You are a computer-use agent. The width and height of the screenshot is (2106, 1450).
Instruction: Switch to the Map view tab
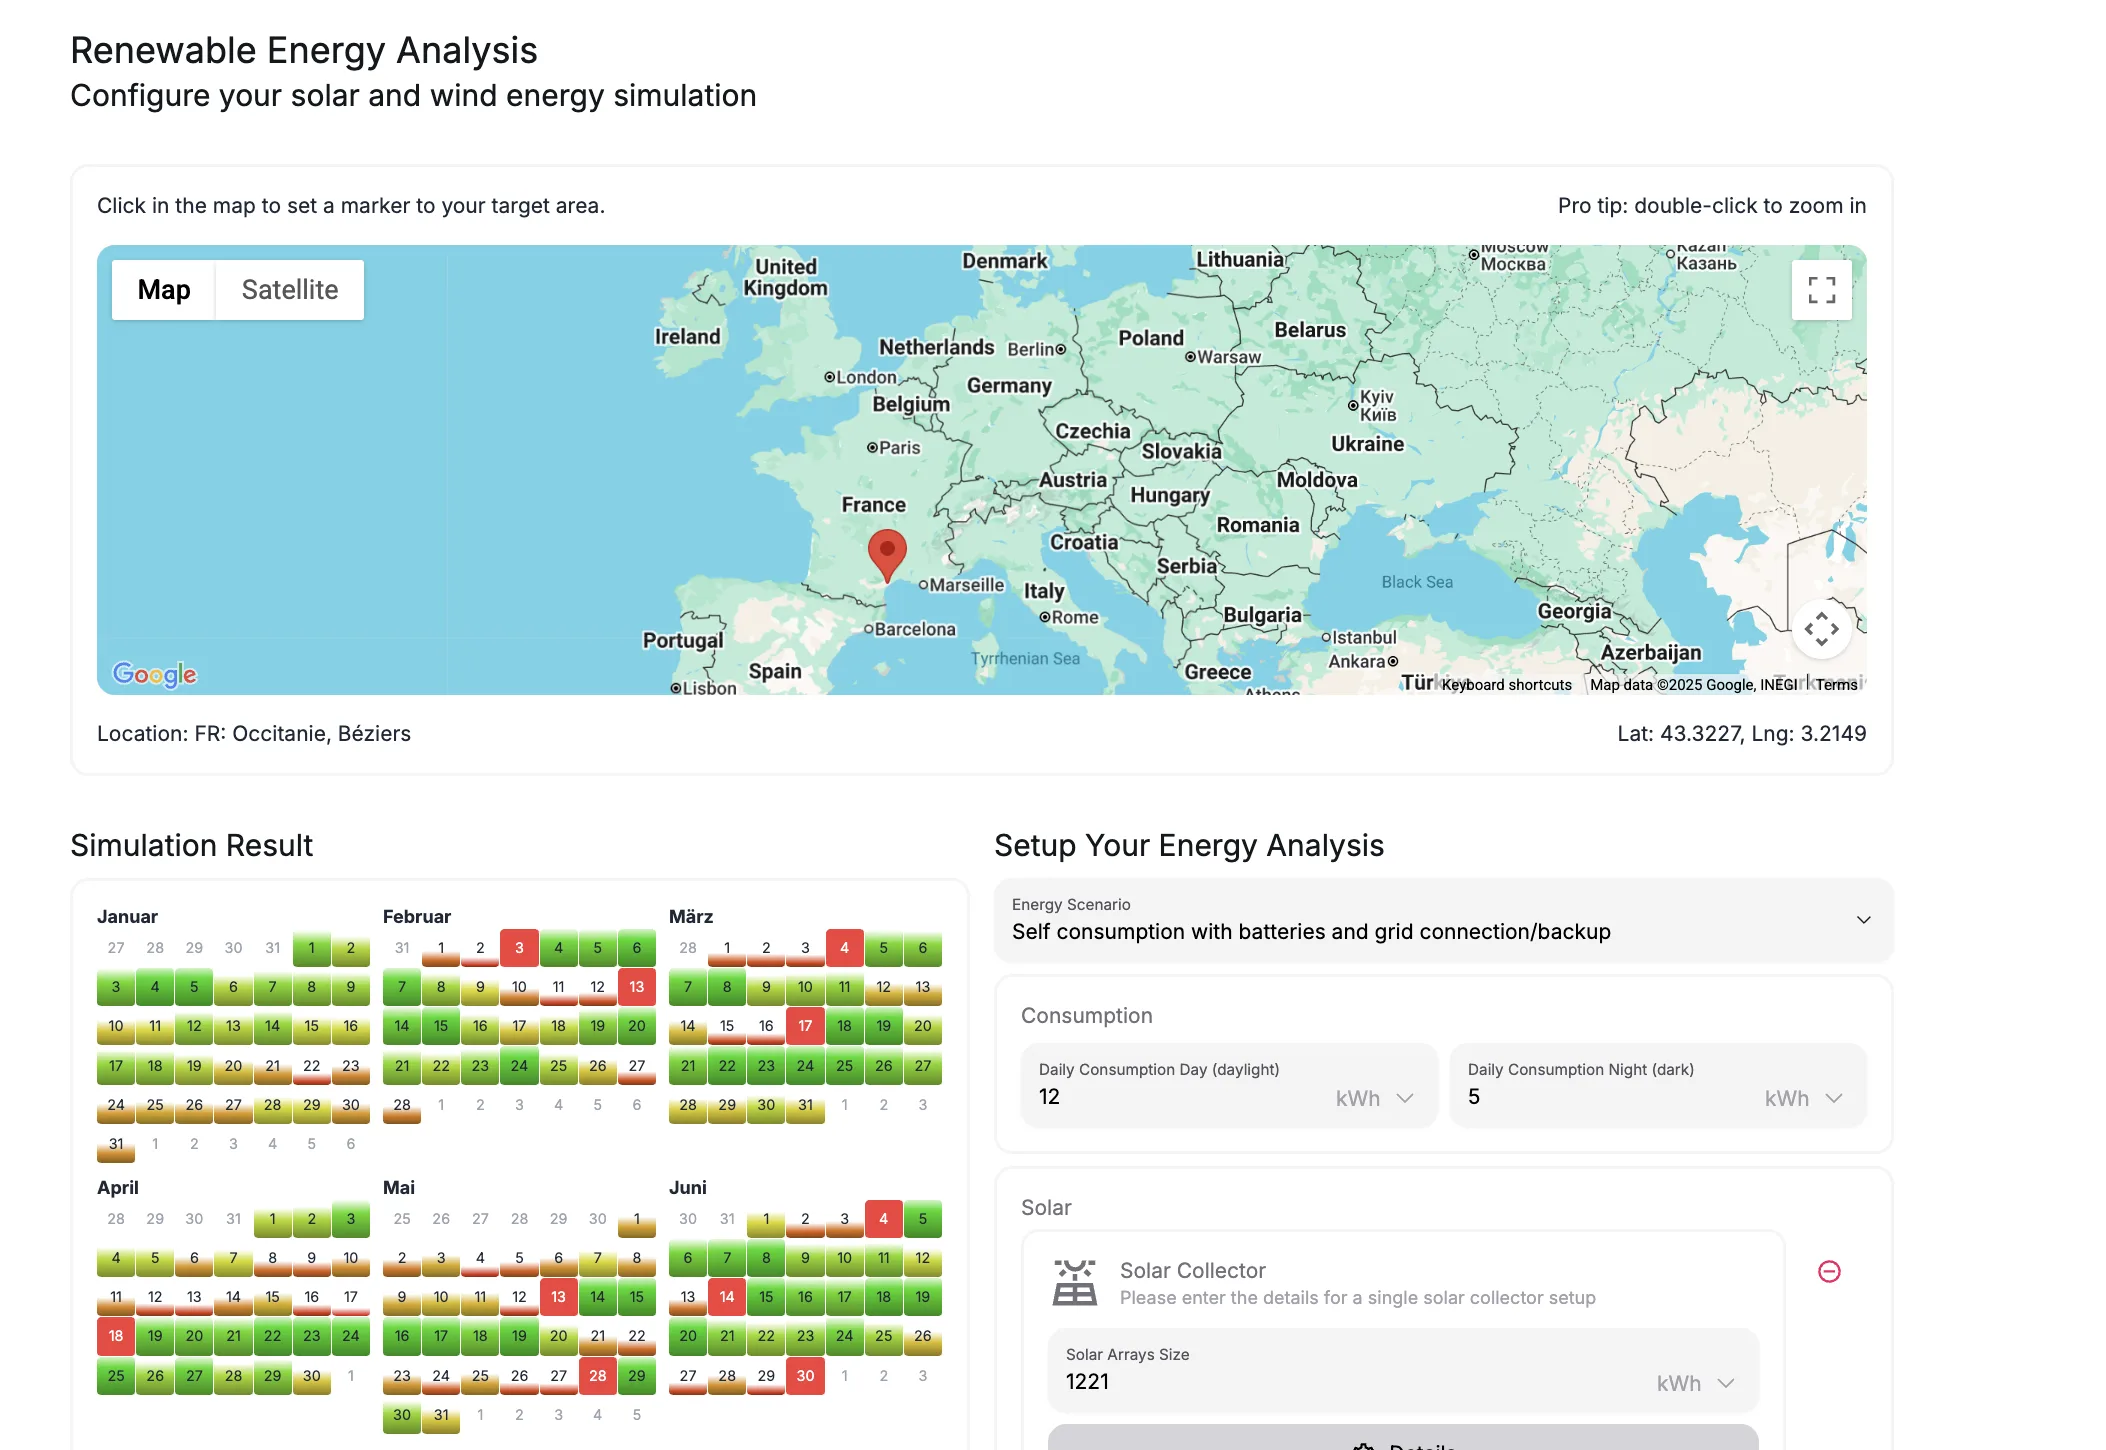[164, 290]
